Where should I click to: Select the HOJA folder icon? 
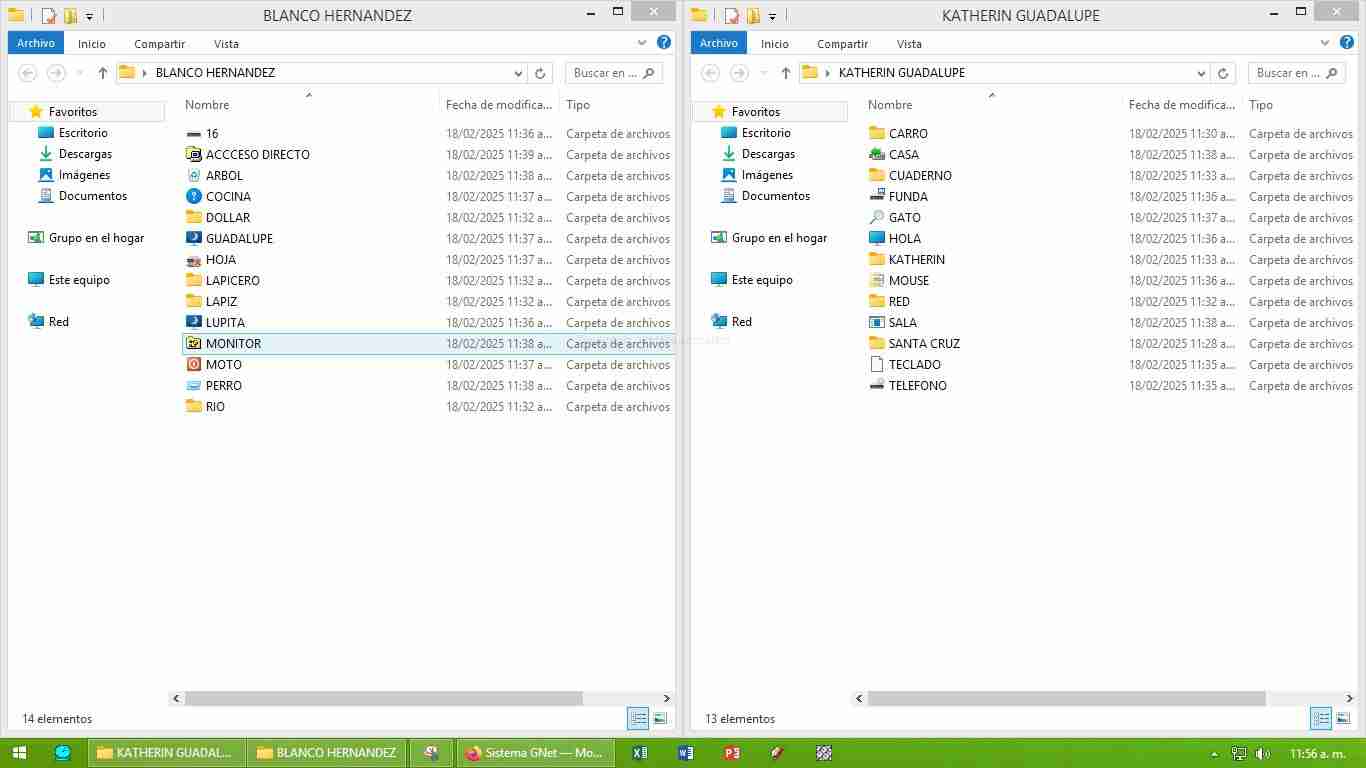click(x=194, y=260)
